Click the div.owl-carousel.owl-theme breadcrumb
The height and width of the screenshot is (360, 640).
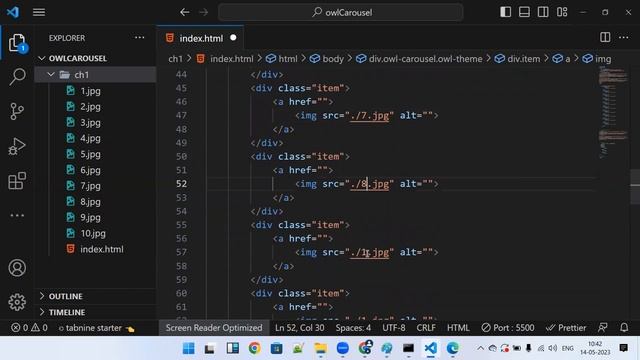pos(419,59)
